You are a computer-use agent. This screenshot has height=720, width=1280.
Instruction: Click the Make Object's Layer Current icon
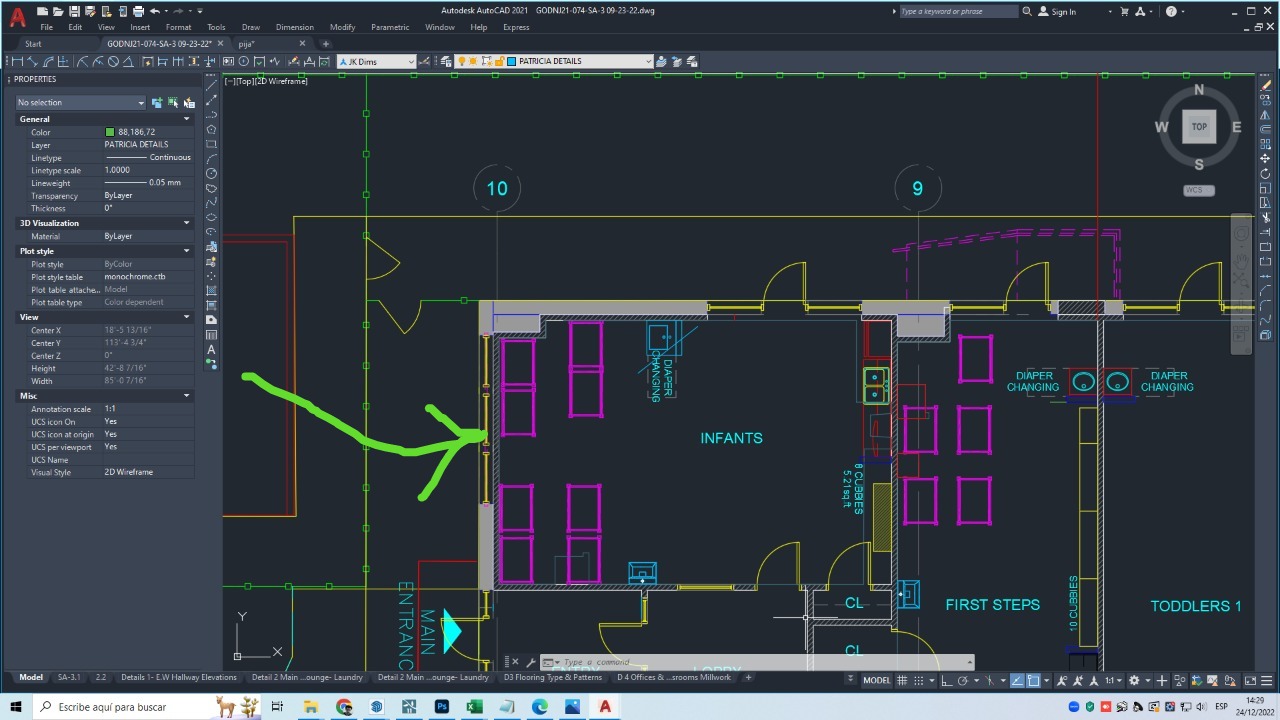click(660, 61)
